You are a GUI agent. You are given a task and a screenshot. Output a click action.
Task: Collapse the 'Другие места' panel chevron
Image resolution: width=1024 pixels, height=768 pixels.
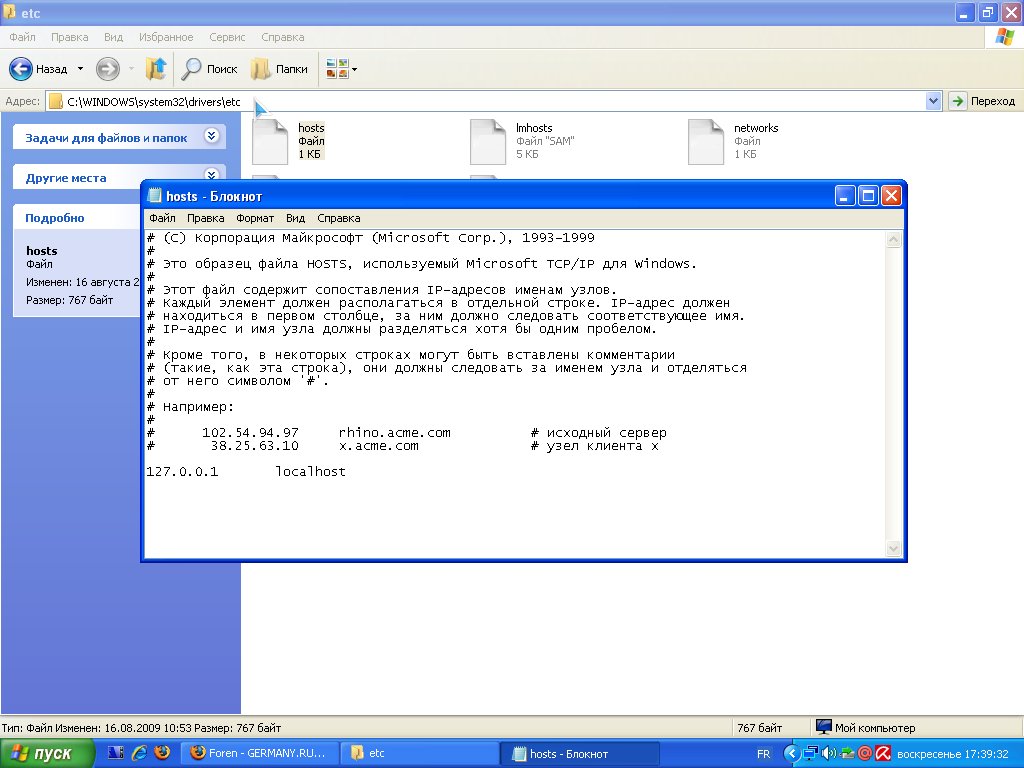coord(211,175)
